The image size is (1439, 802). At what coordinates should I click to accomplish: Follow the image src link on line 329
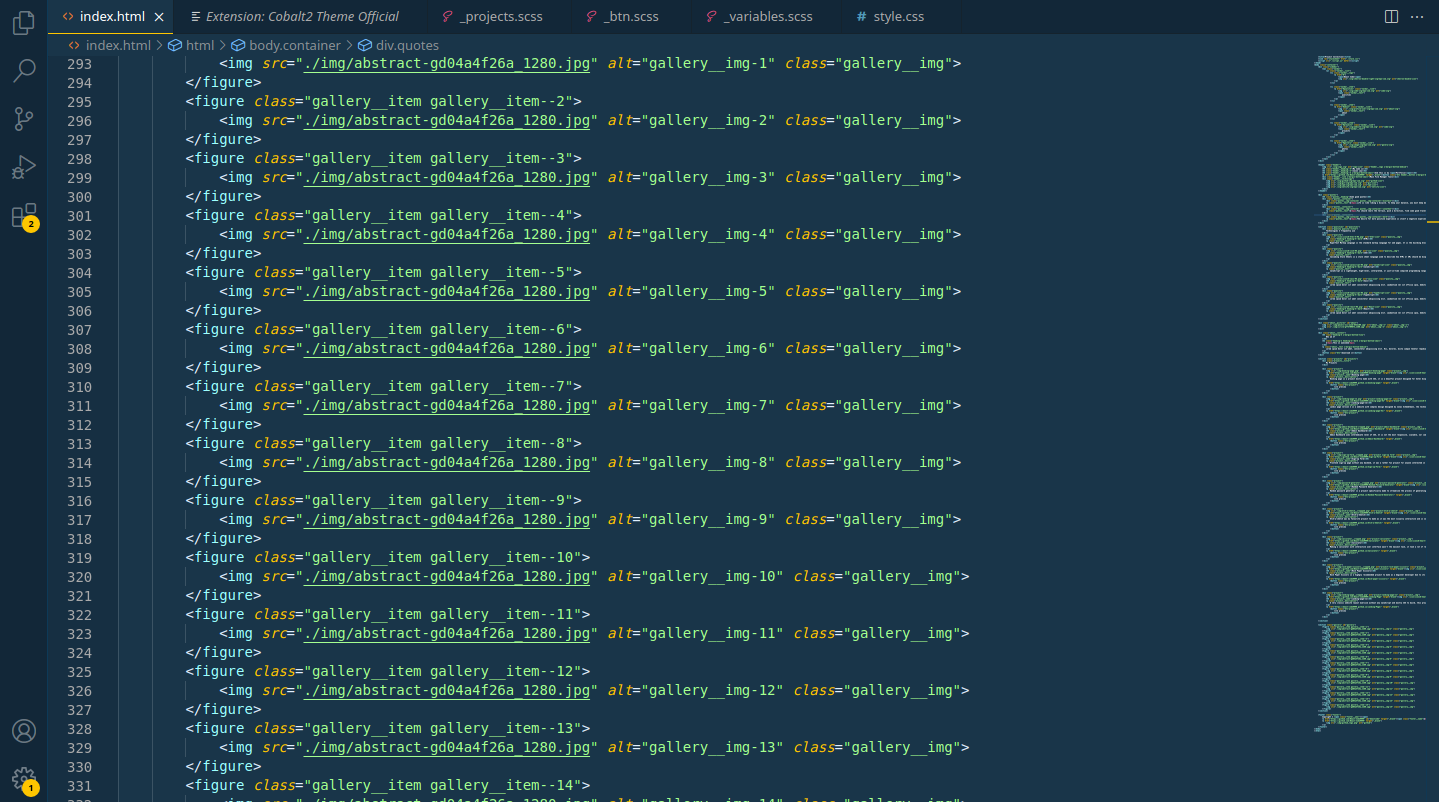(x=447, y=747)
